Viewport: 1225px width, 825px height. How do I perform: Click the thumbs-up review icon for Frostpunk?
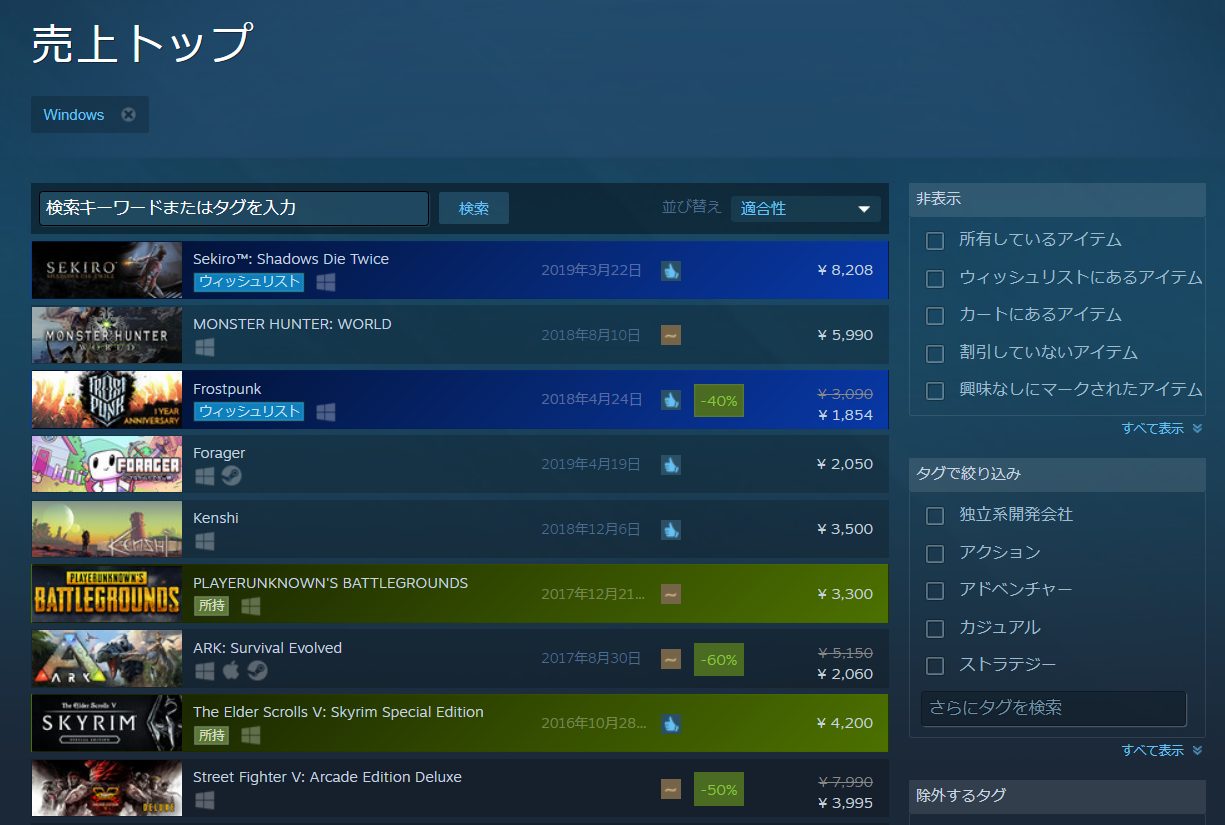[x=670, y=400]
